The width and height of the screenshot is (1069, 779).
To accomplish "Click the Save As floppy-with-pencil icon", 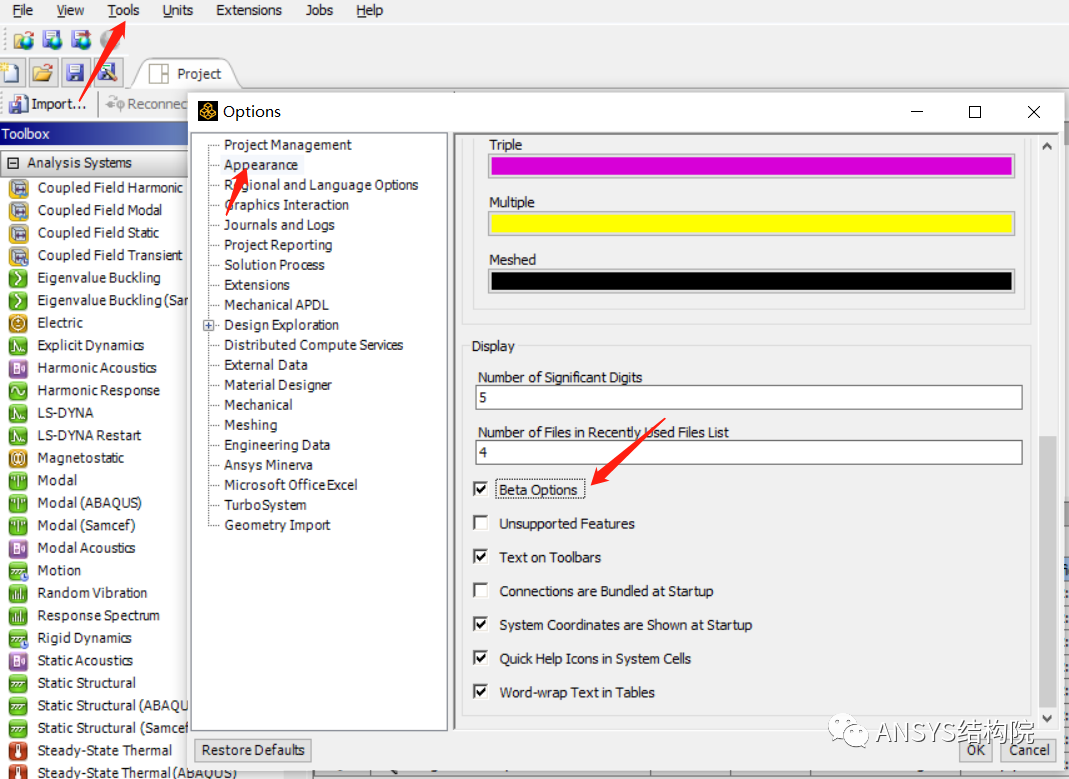I will point(107,72).
